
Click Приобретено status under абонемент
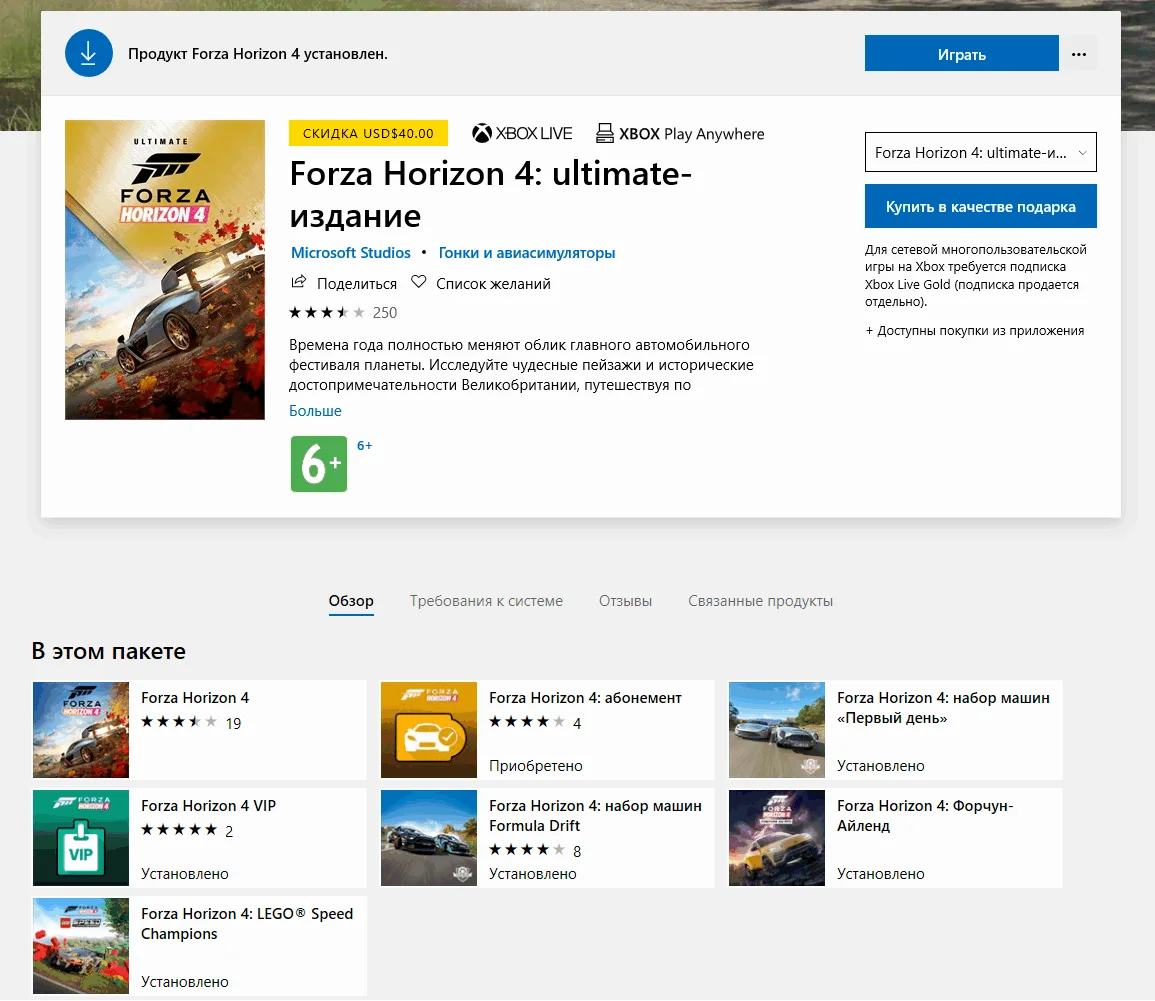click(x=536, y=766)
